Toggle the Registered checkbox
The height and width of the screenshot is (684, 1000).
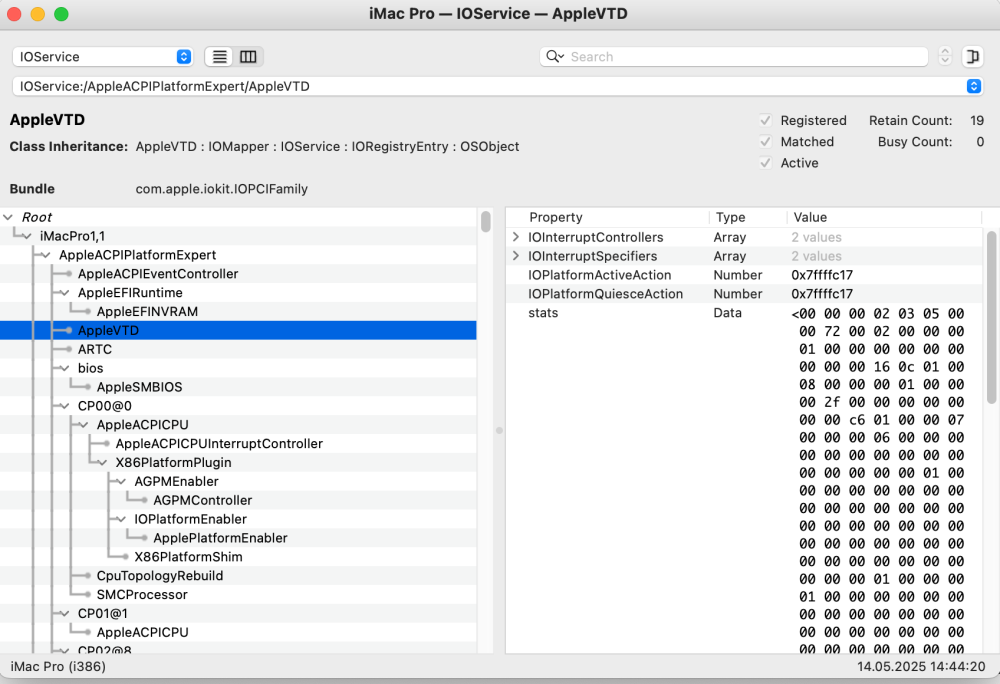[x=765, y=120]
